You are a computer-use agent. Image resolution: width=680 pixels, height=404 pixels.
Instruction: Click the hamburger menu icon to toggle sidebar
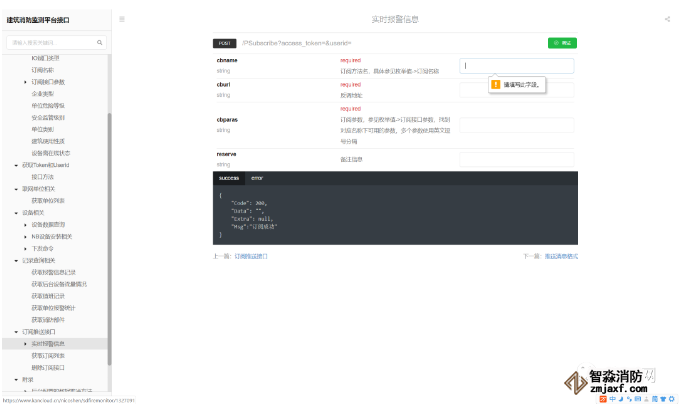click(x=122, y=19)
